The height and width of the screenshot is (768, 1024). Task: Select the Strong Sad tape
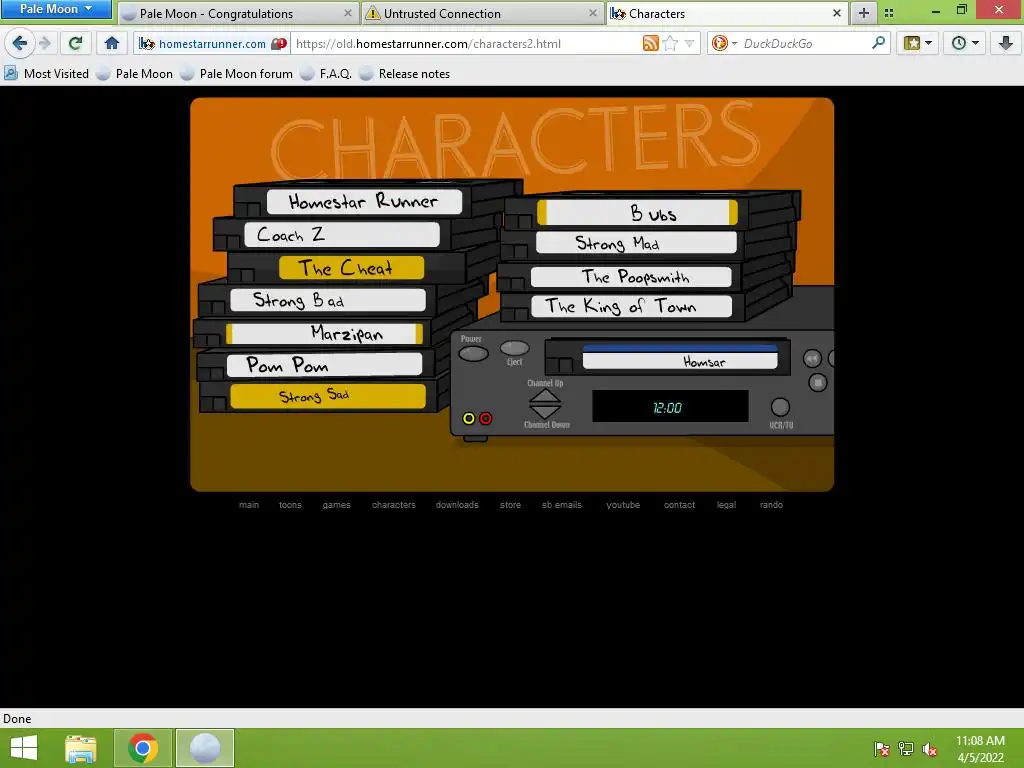[328, 396]
